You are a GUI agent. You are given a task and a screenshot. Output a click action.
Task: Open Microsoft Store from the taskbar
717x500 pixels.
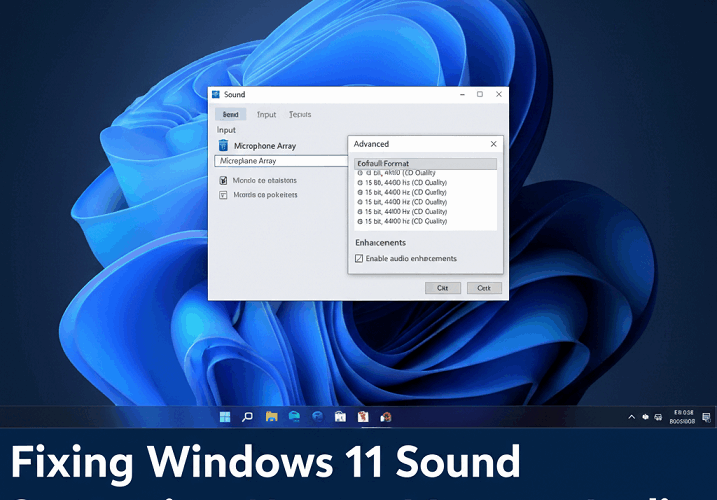click(x=340, y=417)
